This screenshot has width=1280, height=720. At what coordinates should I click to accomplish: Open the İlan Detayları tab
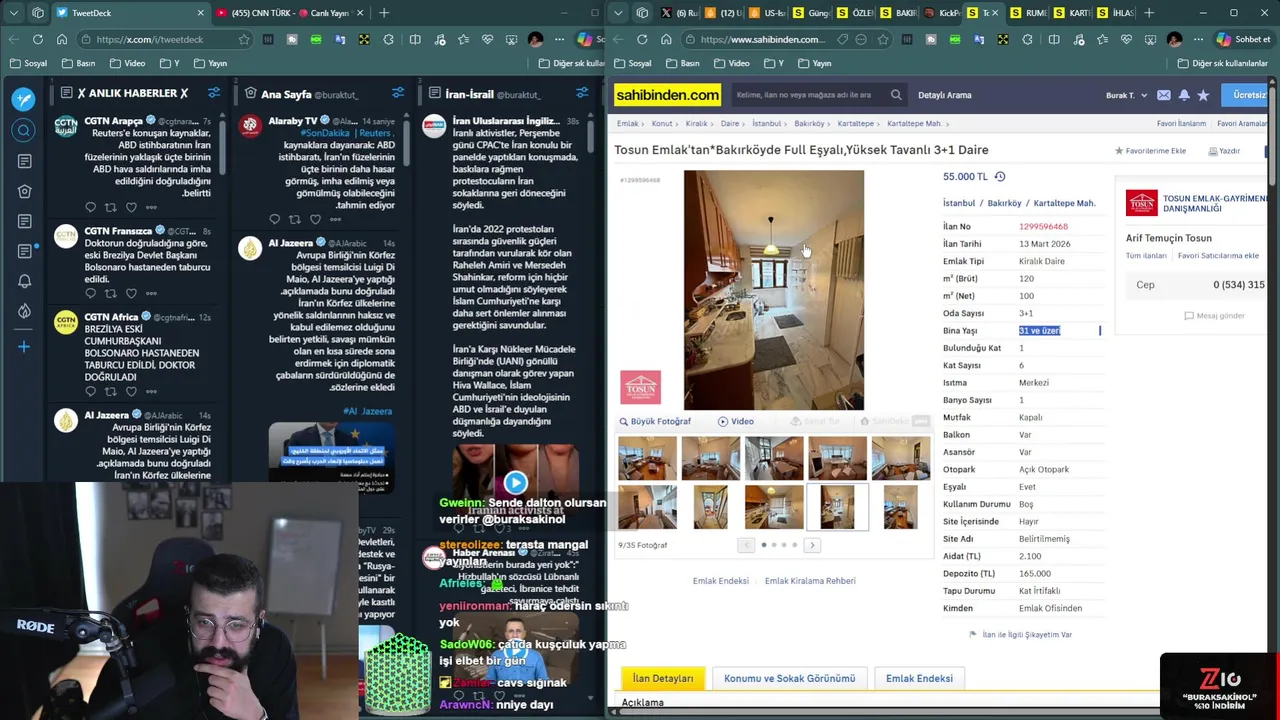click(x=663, y=678)
